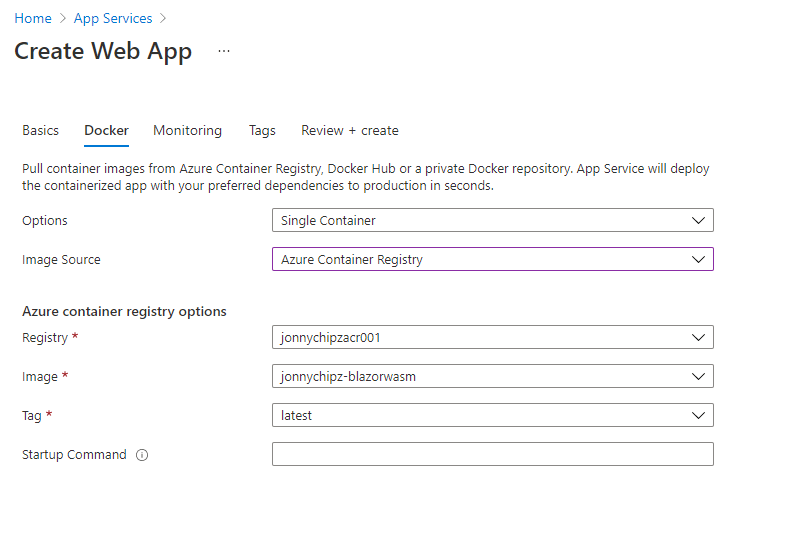Open the Azure Container Registry source dropdown
Viewport: 802px width, 560px height.
pyautogui.click(x=493, y=259)
